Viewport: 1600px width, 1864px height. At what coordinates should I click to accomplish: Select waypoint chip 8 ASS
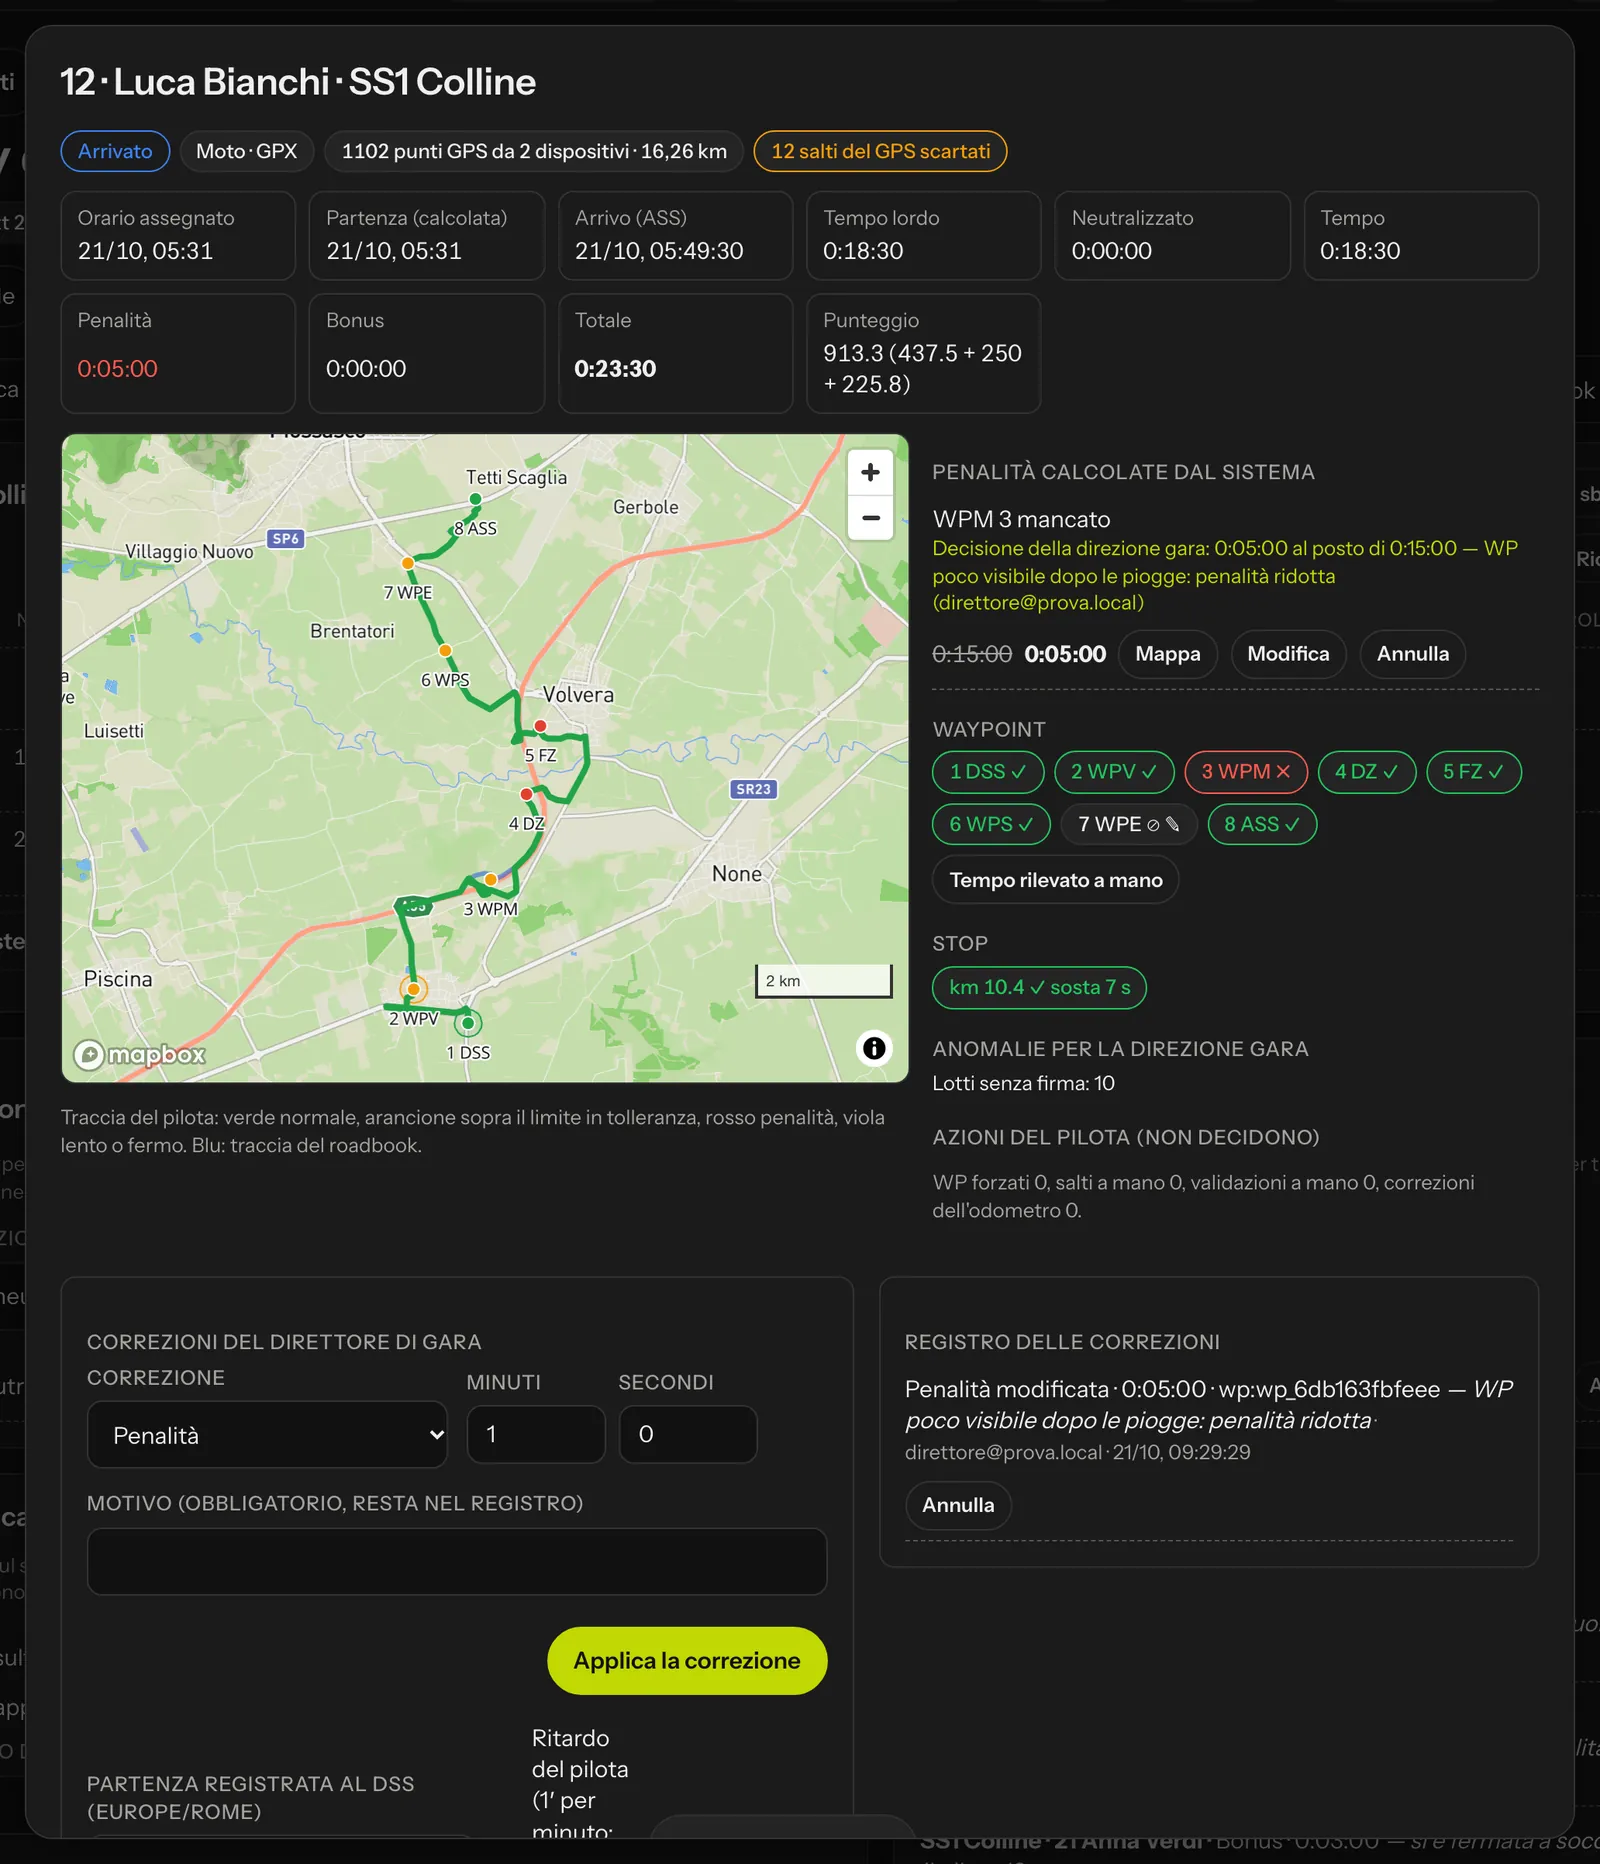point(1262,824)
